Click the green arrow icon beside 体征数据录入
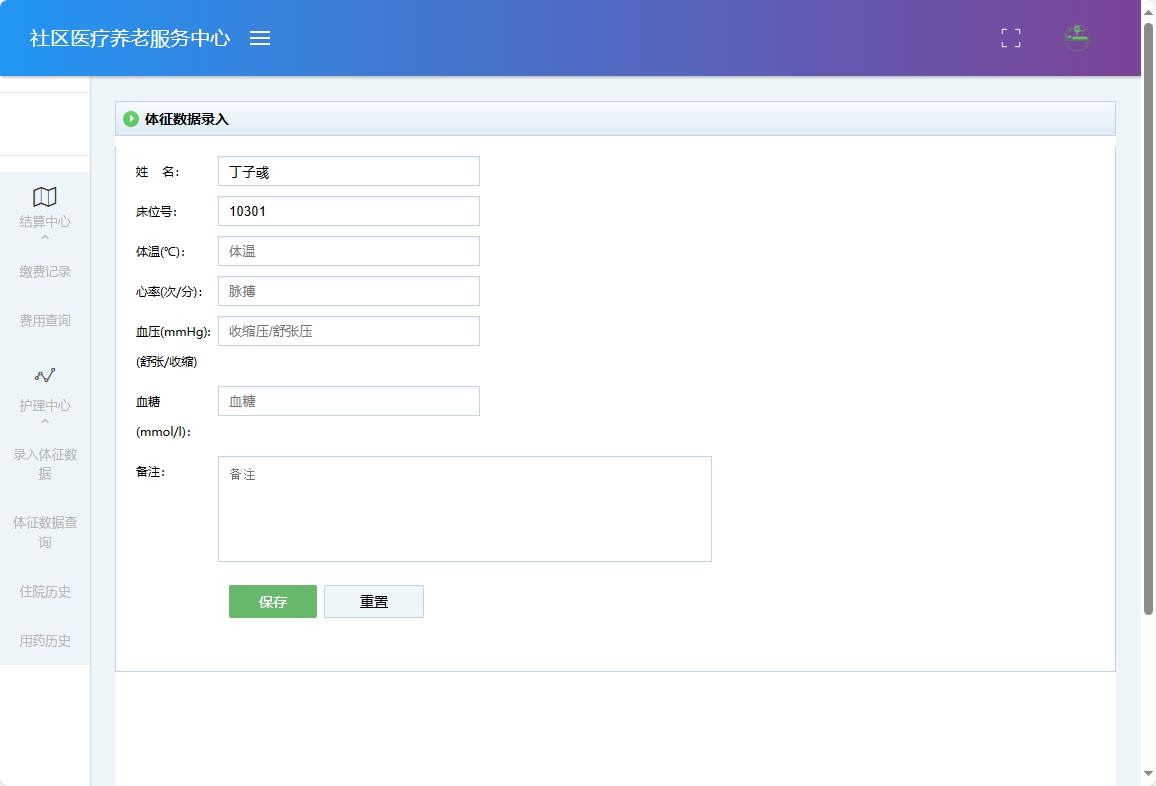 131,118
